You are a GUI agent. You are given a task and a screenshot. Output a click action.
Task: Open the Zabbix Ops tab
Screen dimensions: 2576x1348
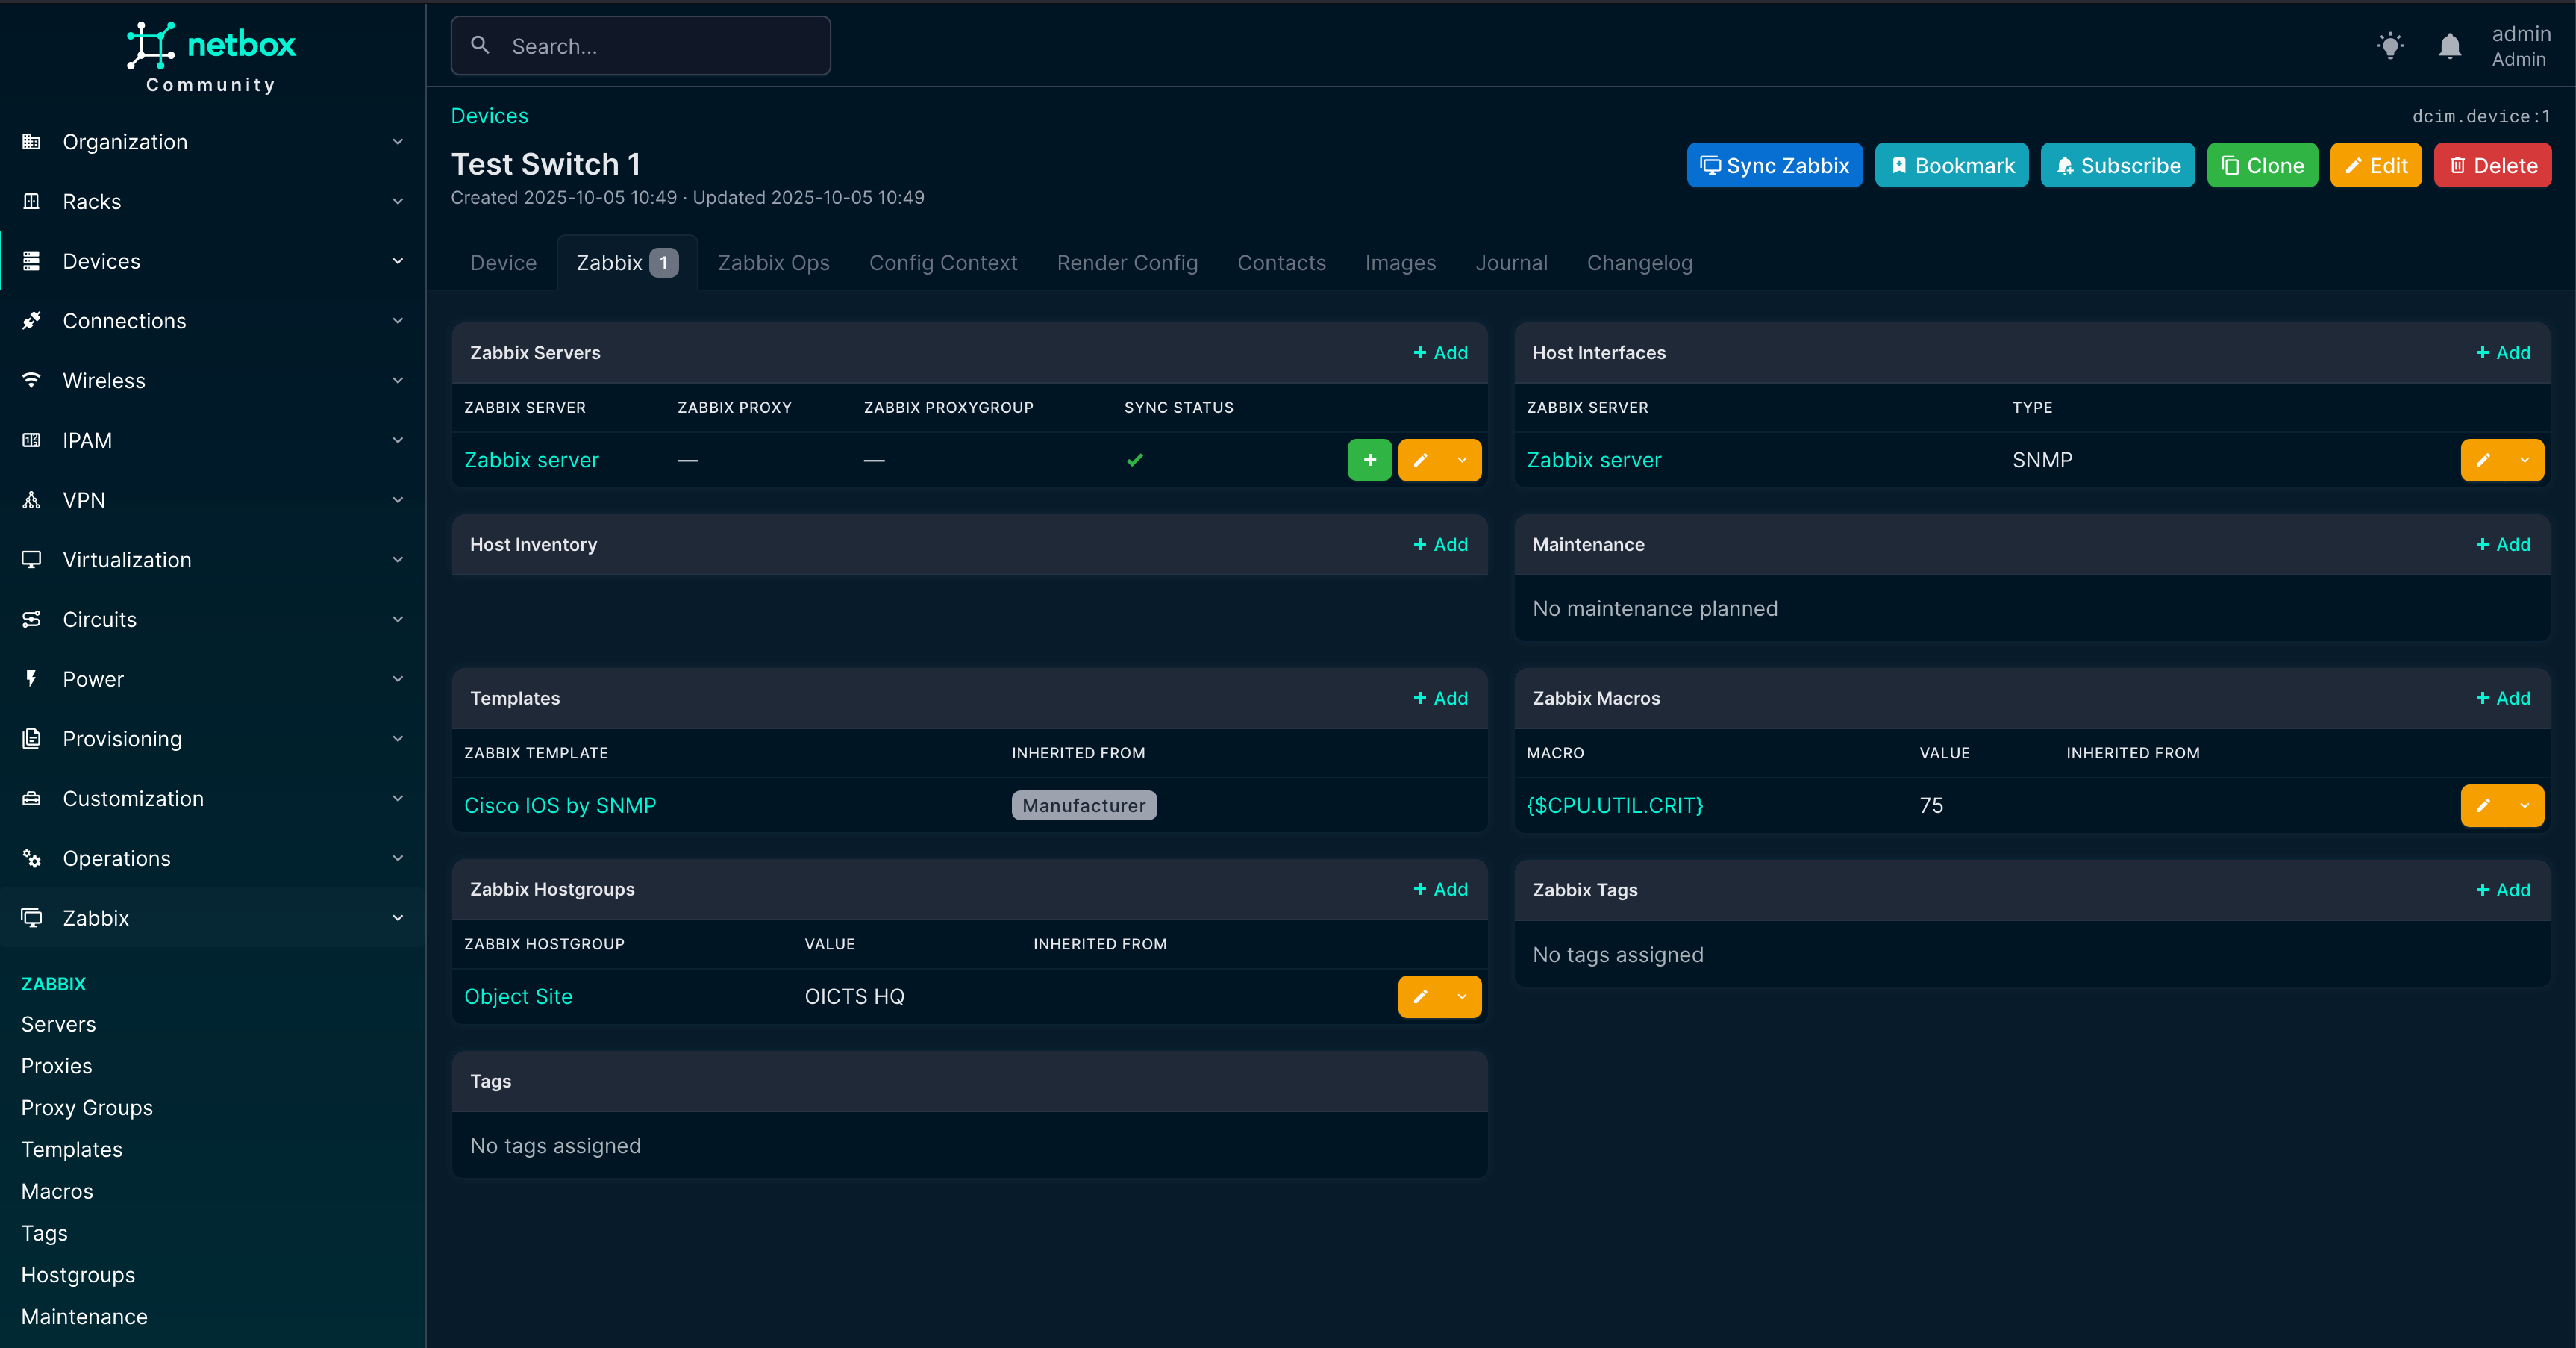pos(773,263)
